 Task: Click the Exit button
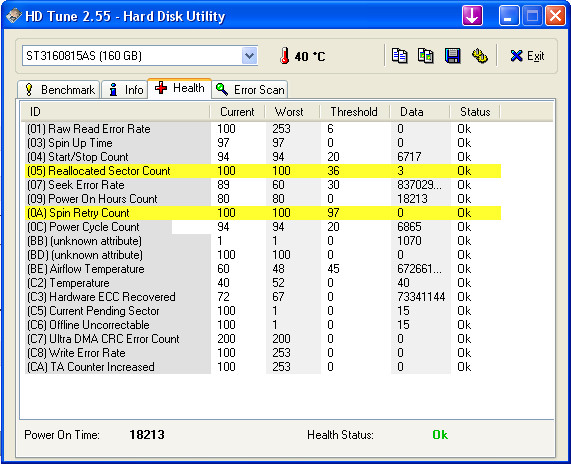527,56
